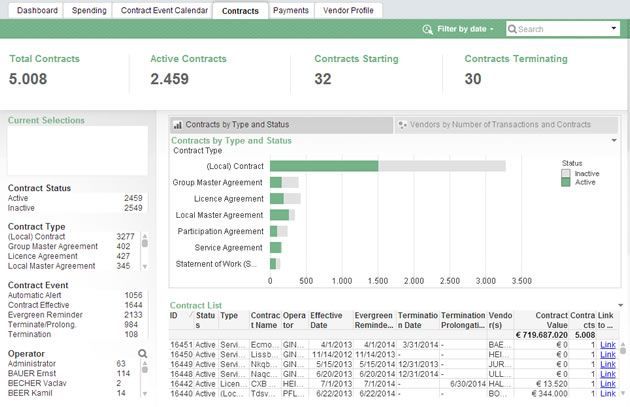Switch to the Payments tab
This screenshot has height=407, width=630.
(290, 10)
